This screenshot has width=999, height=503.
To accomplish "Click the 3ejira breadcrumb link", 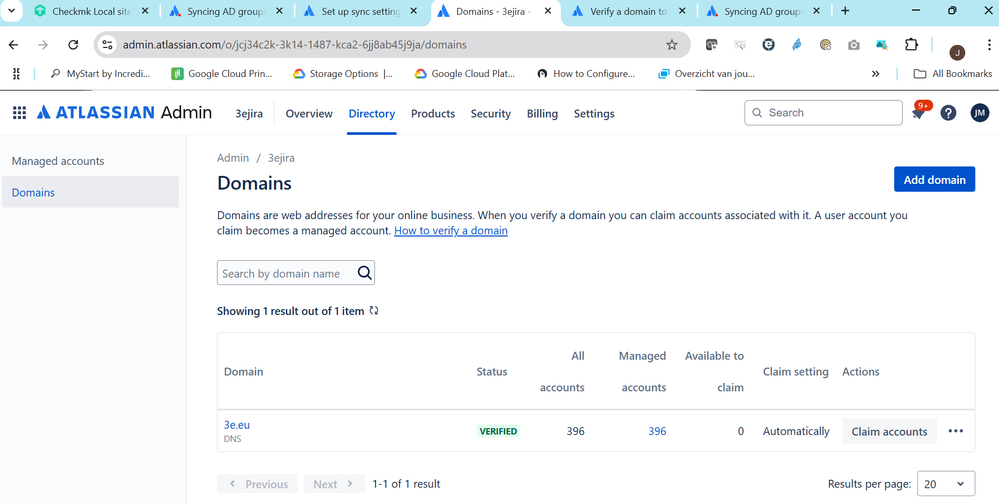I will point(281,157).
